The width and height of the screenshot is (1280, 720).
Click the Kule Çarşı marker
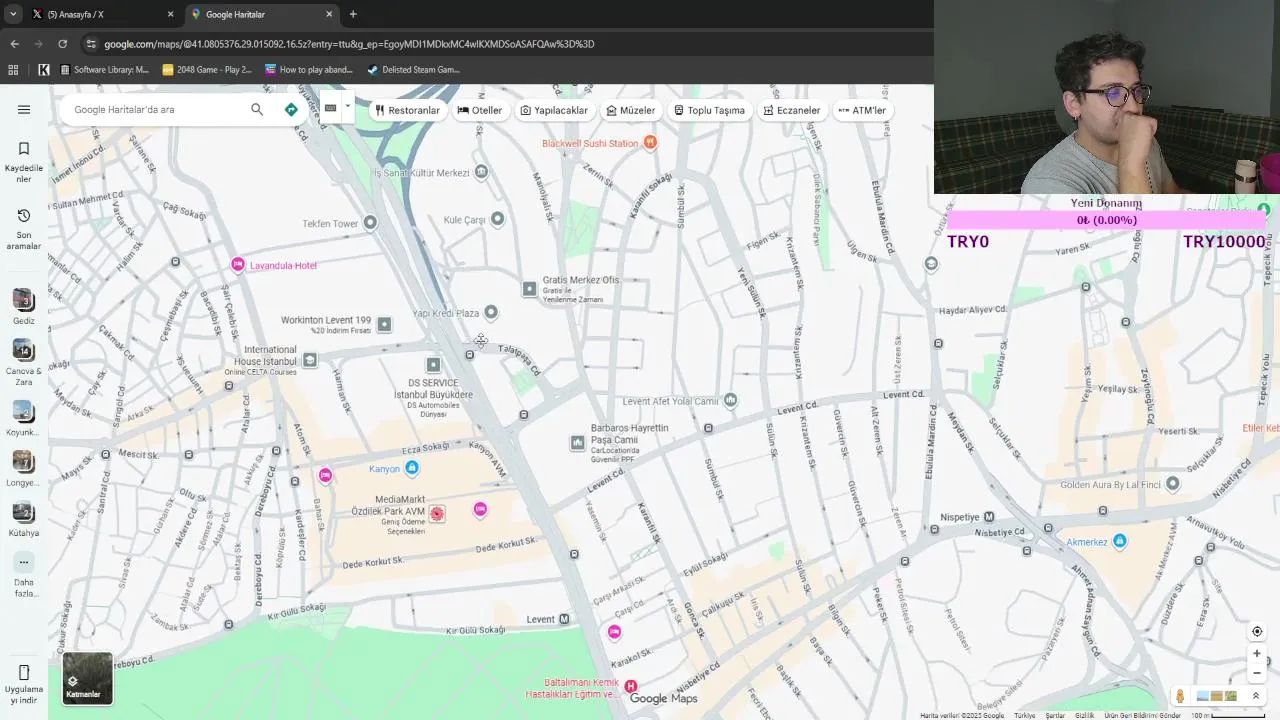[x=497, y=219]
